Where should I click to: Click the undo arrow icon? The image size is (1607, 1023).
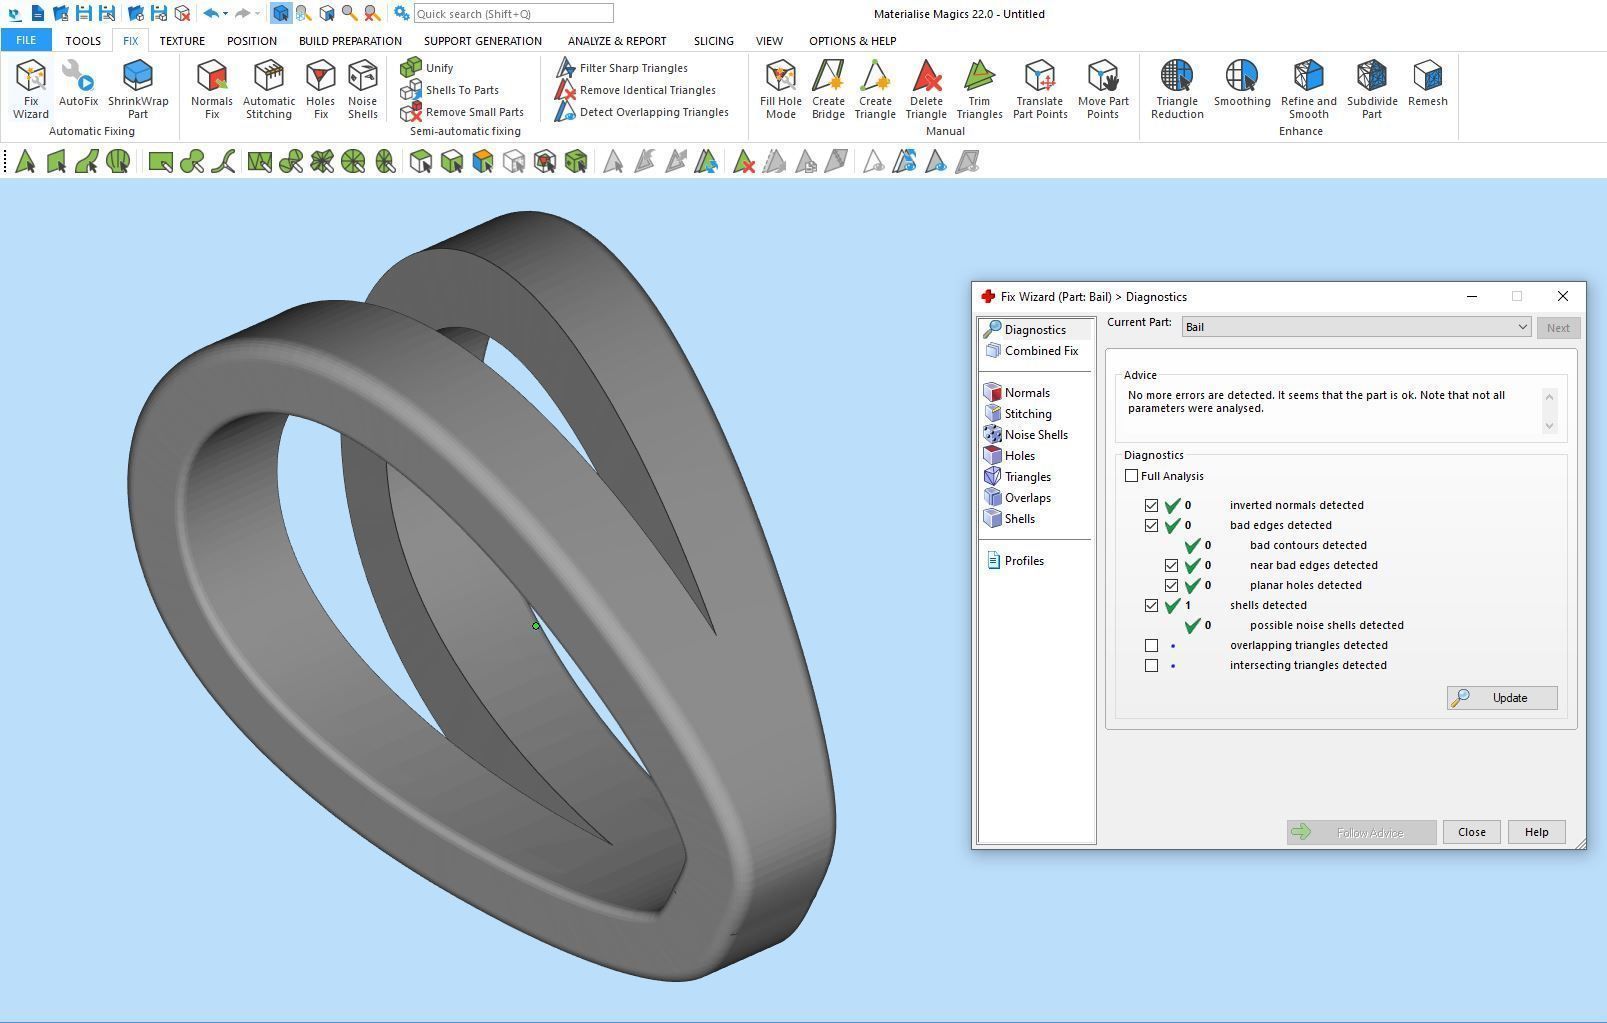(210, 14)
